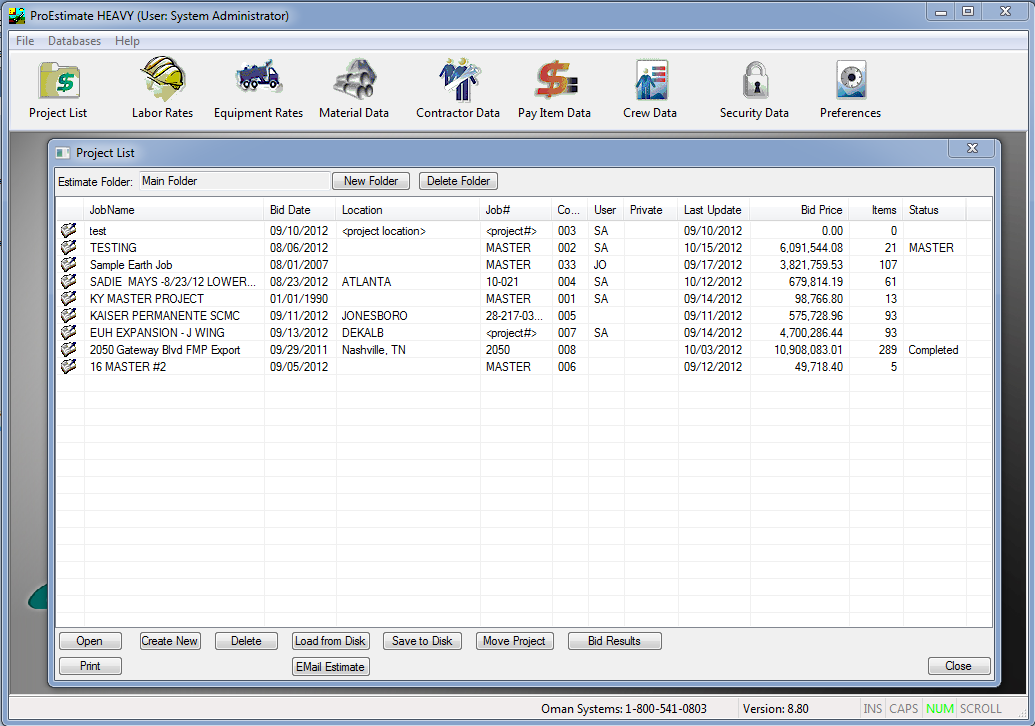1035x726 pixels.
Task: Click bid price 10,908,083.01
Action: point(809,350)
